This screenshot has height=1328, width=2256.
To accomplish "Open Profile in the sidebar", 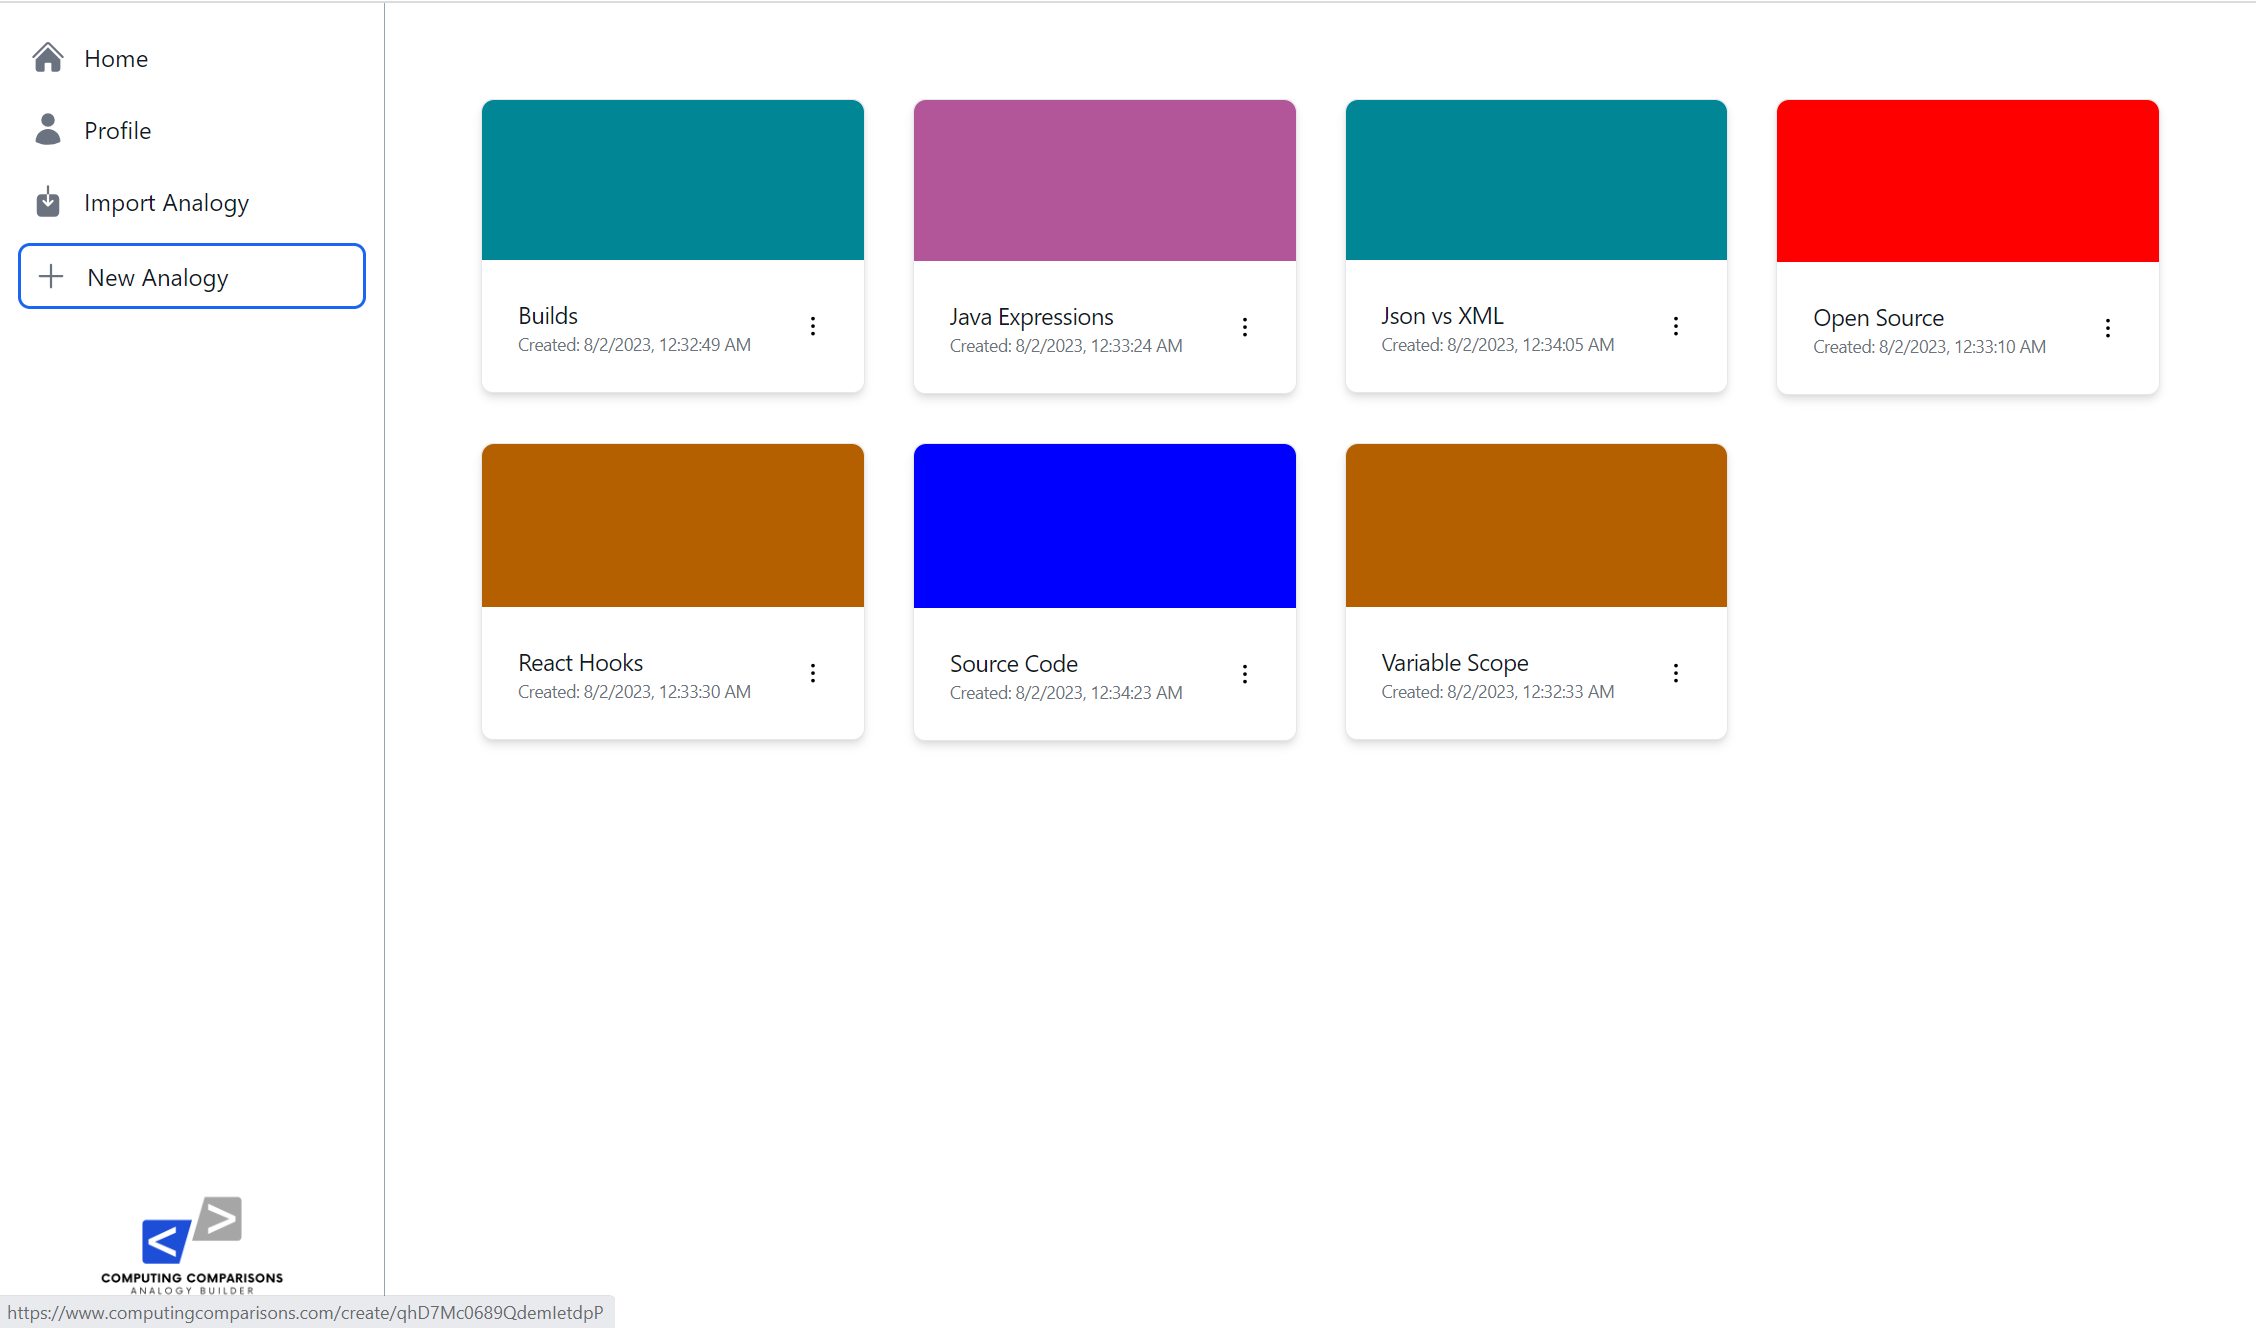I will point(192,130).
